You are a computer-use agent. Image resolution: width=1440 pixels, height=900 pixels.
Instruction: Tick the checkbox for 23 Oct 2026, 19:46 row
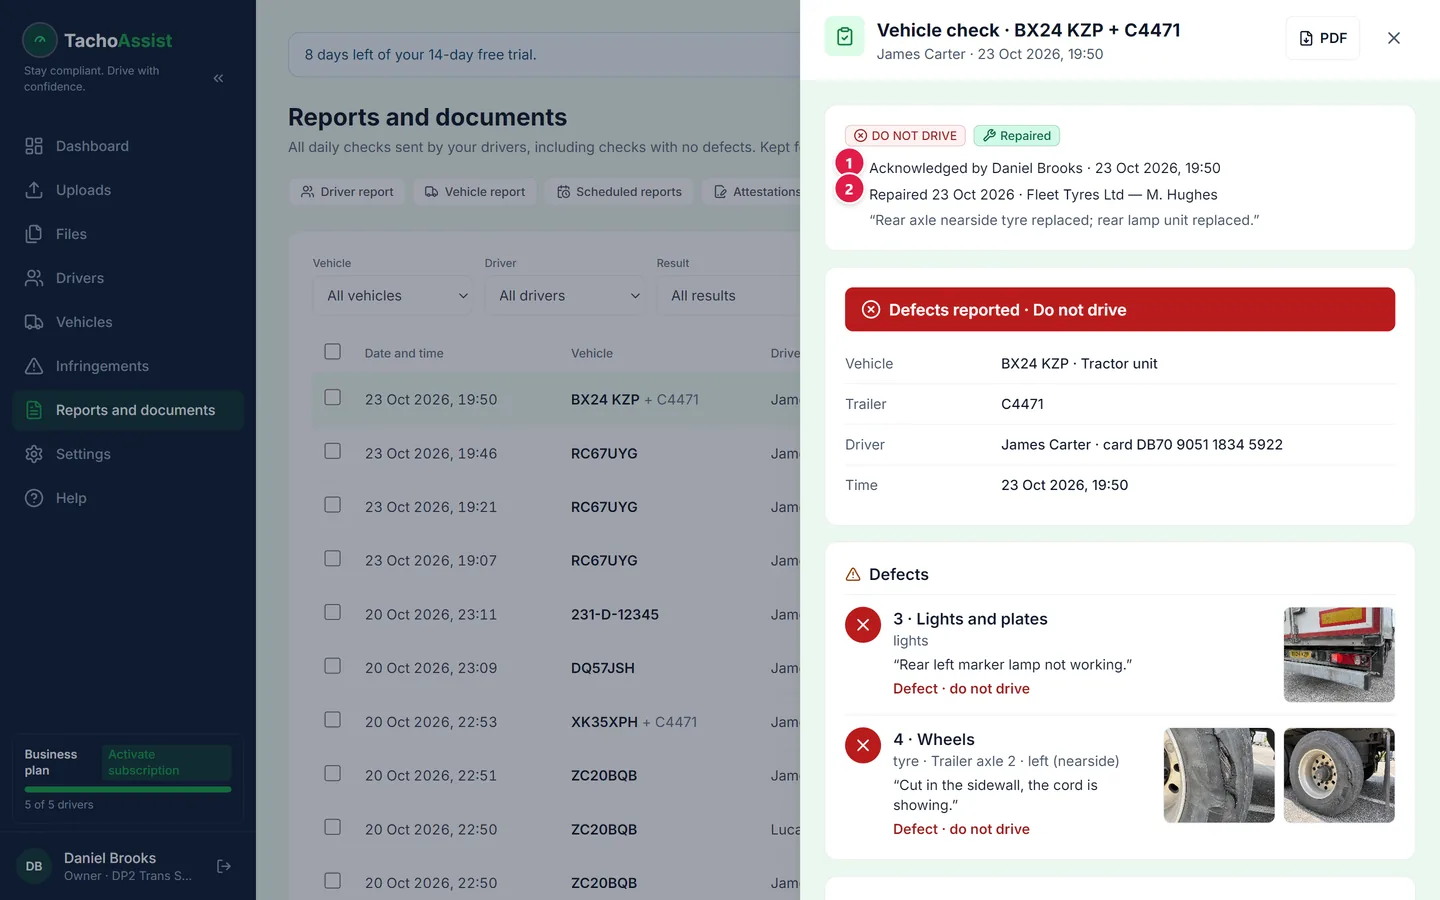click(333, 452)
